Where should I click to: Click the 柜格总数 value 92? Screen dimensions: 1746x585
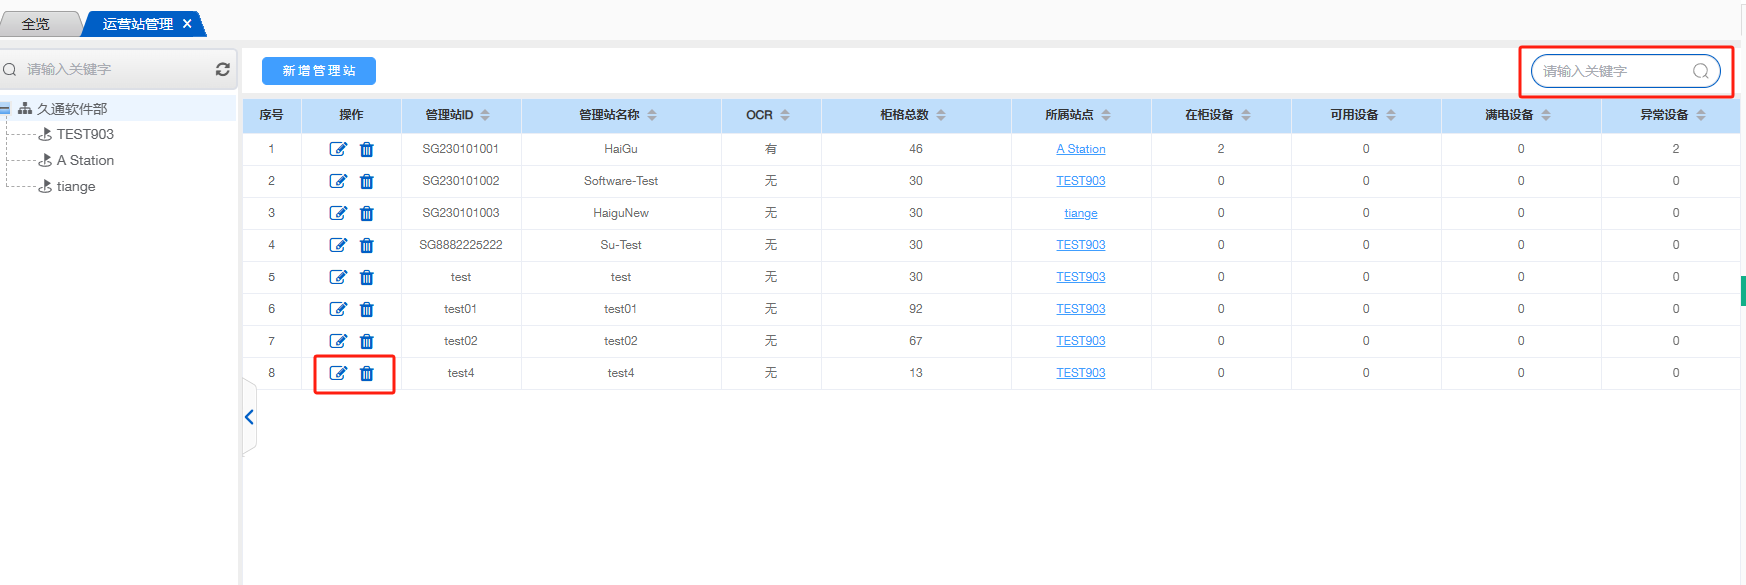(x=916, y=309)
